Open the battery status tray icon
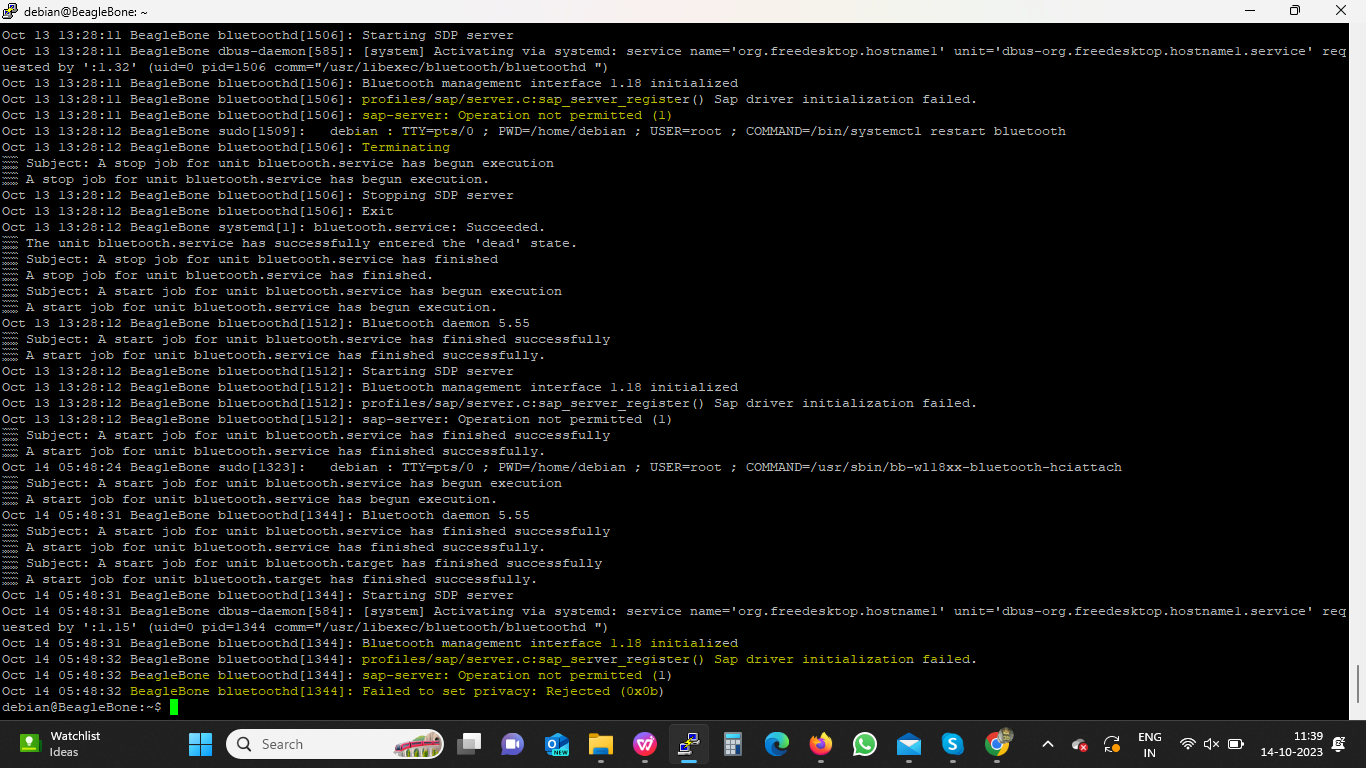This screenshot has width=1366, height=768. [1235, 744]
